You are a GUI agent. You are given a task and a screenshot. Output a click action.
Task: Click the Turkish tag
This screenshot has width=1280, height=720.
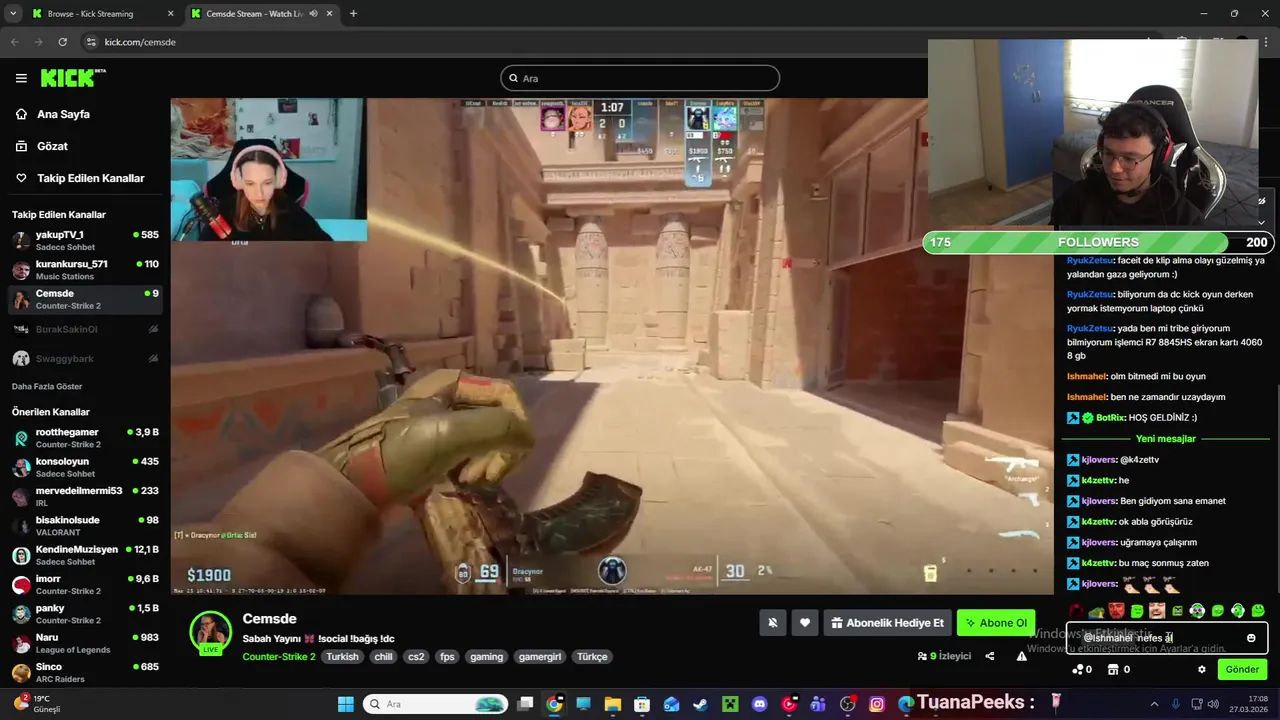pyautogui.click(x=342, y=657)
